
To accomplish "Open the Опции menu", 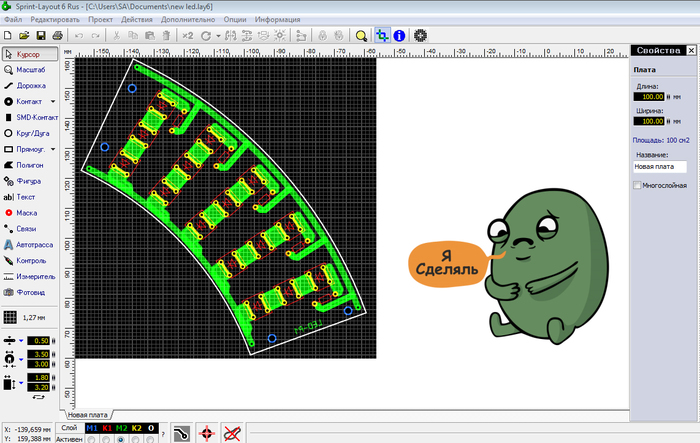I will pos(235,20).
